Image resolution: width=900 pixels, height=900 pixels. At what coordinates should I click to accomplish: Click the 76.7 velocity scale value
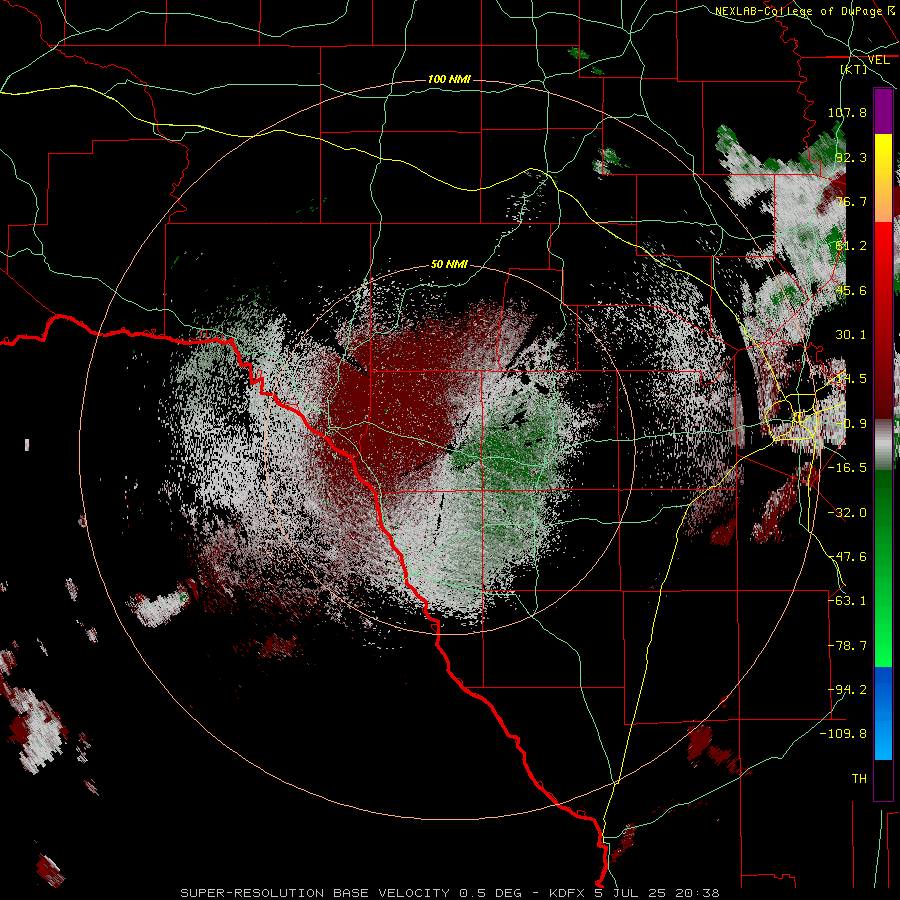(x=851, y=201)
